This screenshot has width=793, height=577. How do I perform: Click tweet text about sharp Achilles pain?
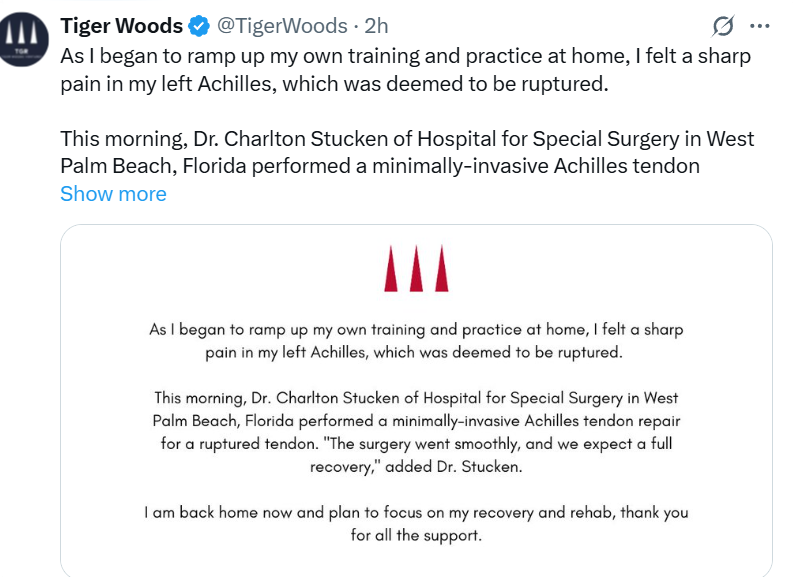(x=405, y=69)
